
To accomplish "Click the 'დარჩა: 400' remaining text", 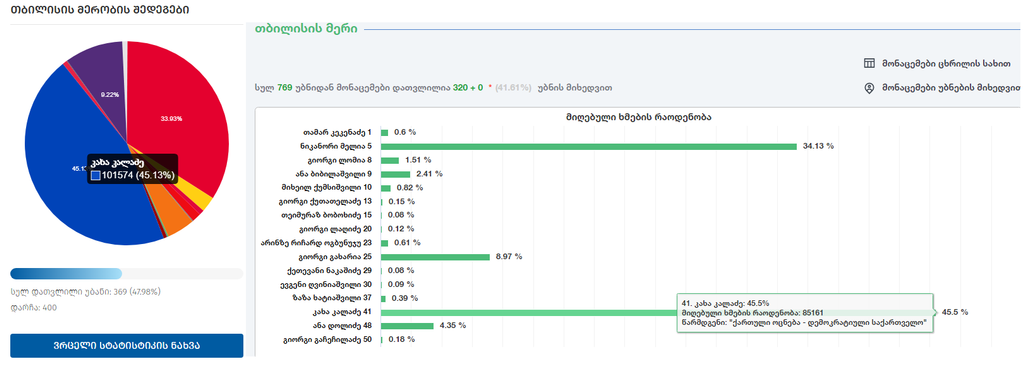I will tap(33, 307).
